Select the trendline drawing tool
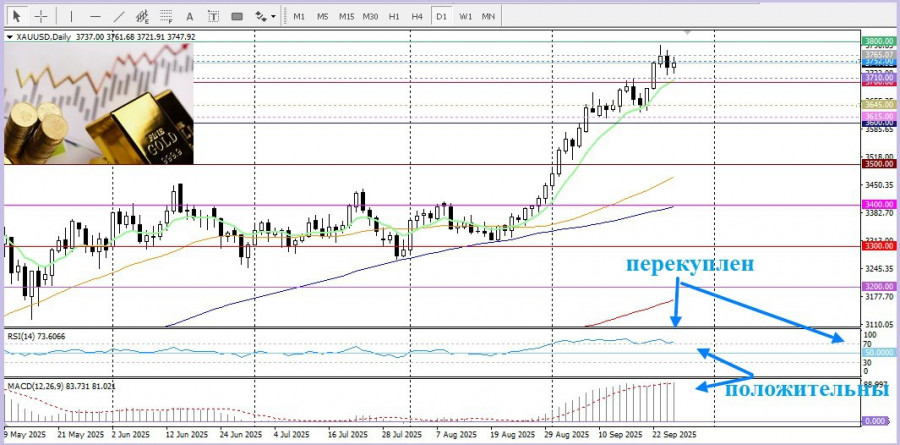 [x=119, y=16]
